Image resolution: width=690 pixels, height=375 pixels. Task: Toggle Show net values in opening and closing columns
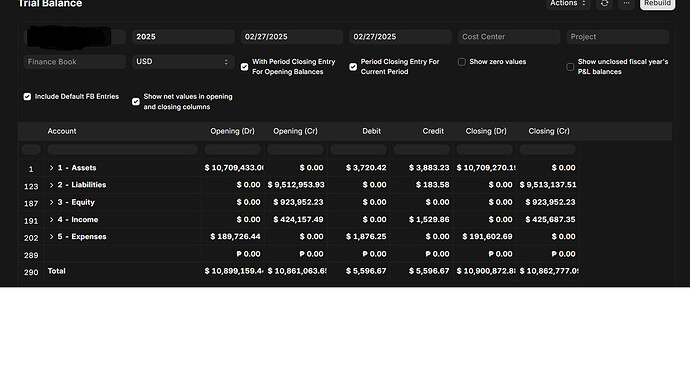pyautogui.click(x=136, y=102)
